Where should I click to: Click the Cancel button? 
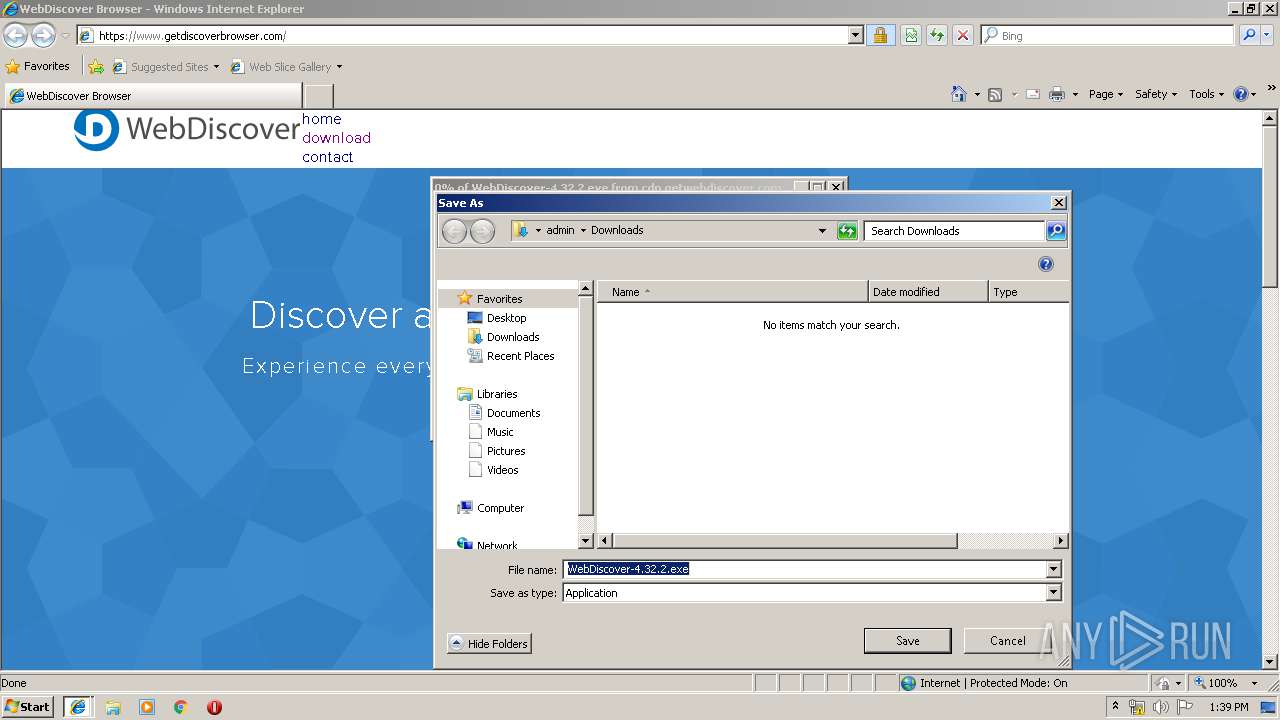1007,641
